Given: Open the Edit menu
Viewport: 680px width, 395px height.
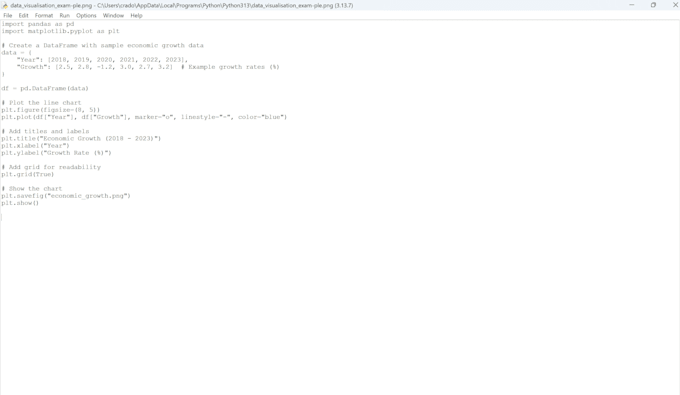Looking at the screenshot, I should [23, 16].
